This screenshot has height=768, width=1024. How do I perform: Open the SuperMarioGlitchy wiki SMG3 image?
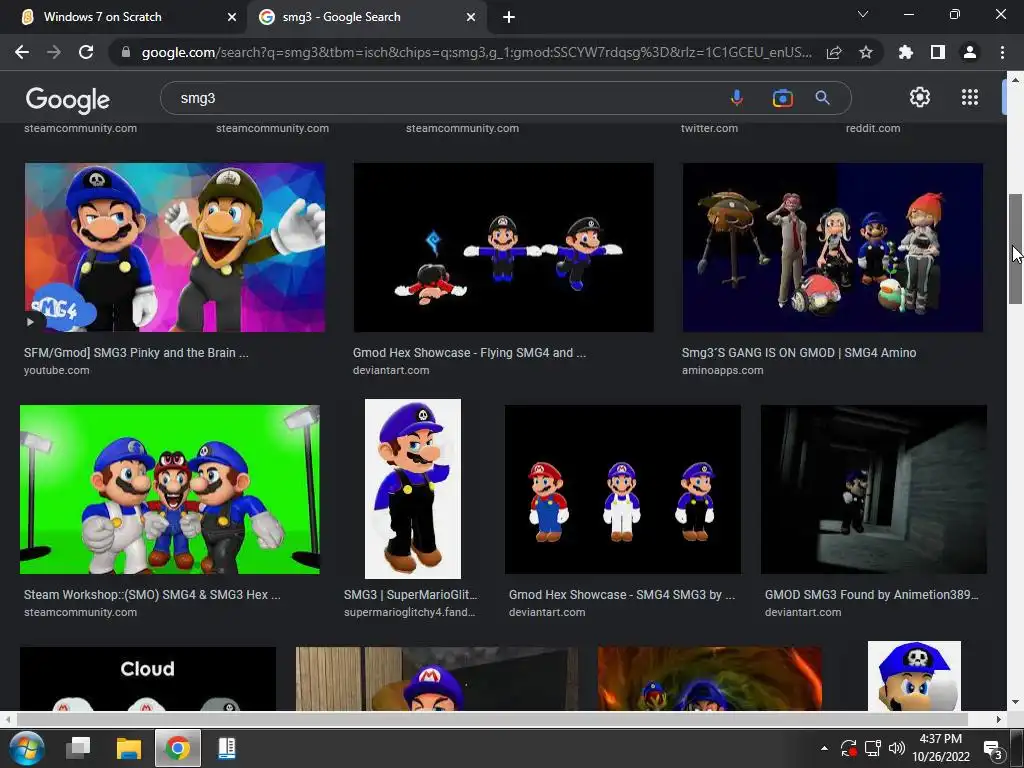coord(413,489)
